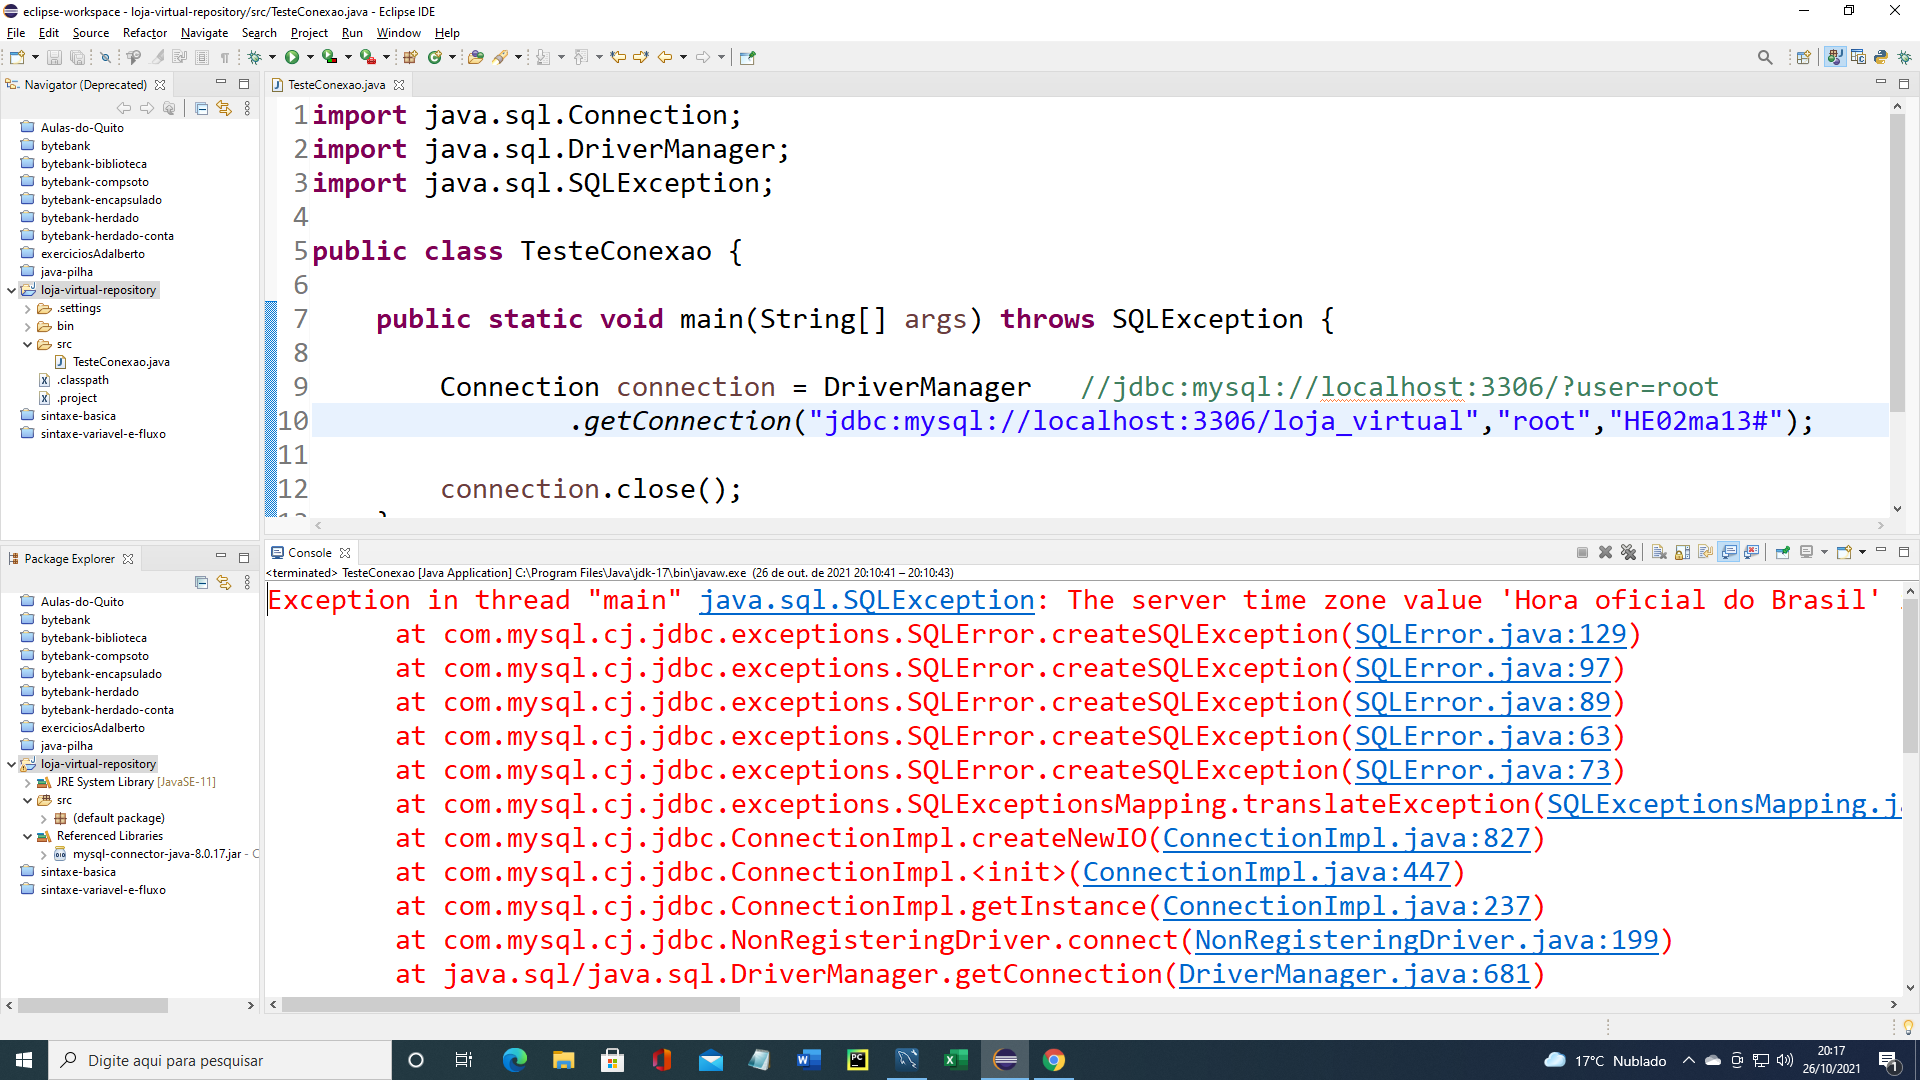The image size is (1920, 1080).
Task: Click the New Java Package icon
Action: [410, 57]
